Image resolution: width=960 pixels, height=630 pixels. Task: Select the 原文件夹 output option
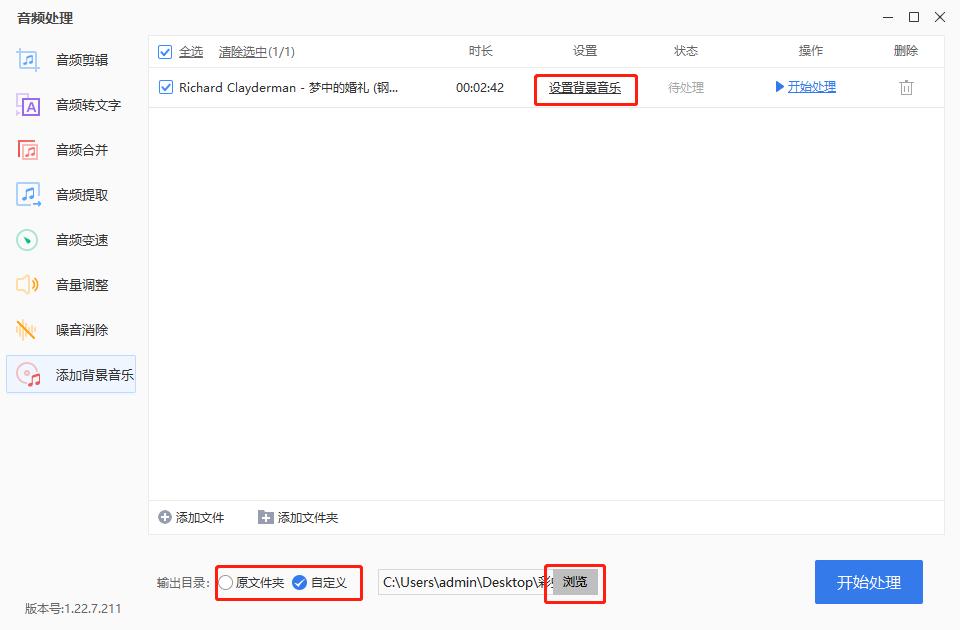tap(225, 582)
